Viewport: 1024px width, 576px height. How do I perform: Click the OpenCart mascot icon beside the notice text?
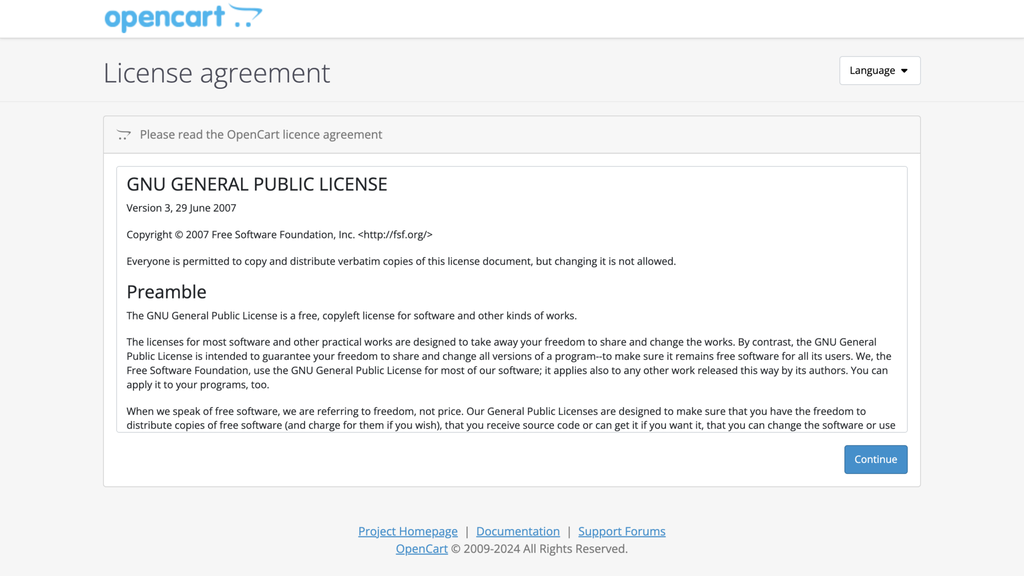pyautogui.click(x=124, y=134)
